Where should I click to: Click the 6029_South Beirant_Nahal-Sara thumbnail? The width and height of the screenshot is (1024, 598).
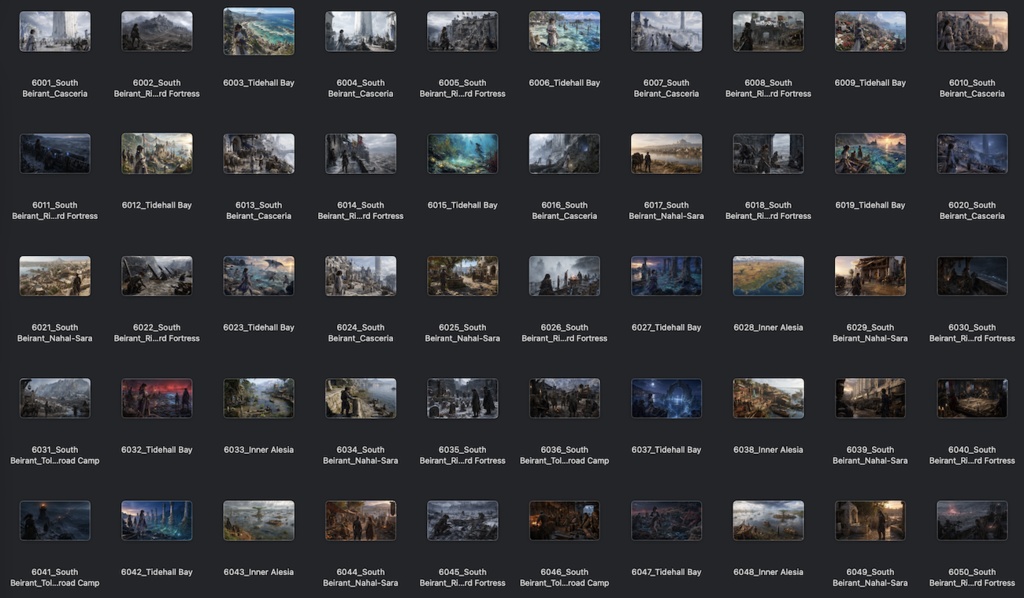point(870,275)
